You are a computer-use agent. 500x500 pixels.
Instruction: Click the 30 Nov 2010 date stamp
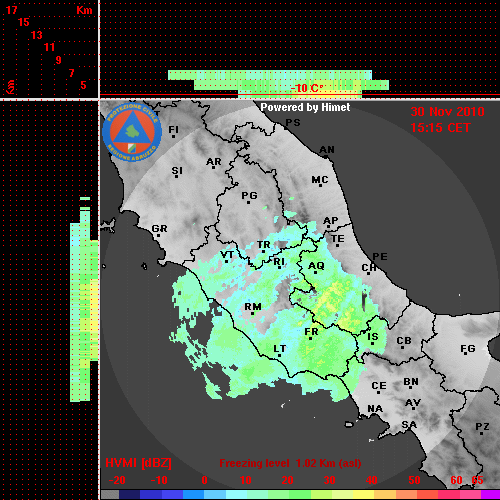[x=447, y=112]
